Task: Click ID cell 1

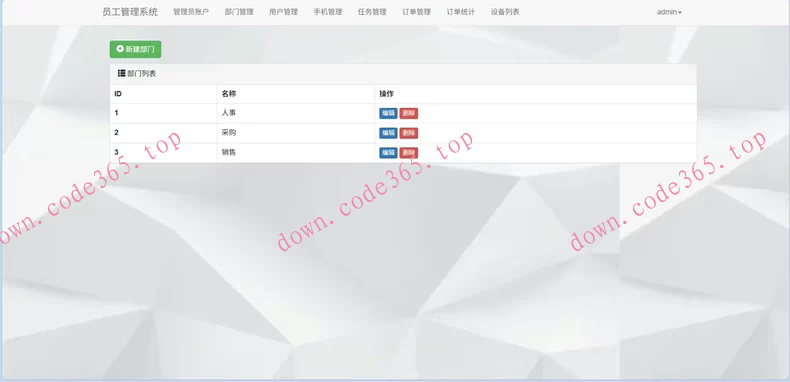Action: [163, 113]
